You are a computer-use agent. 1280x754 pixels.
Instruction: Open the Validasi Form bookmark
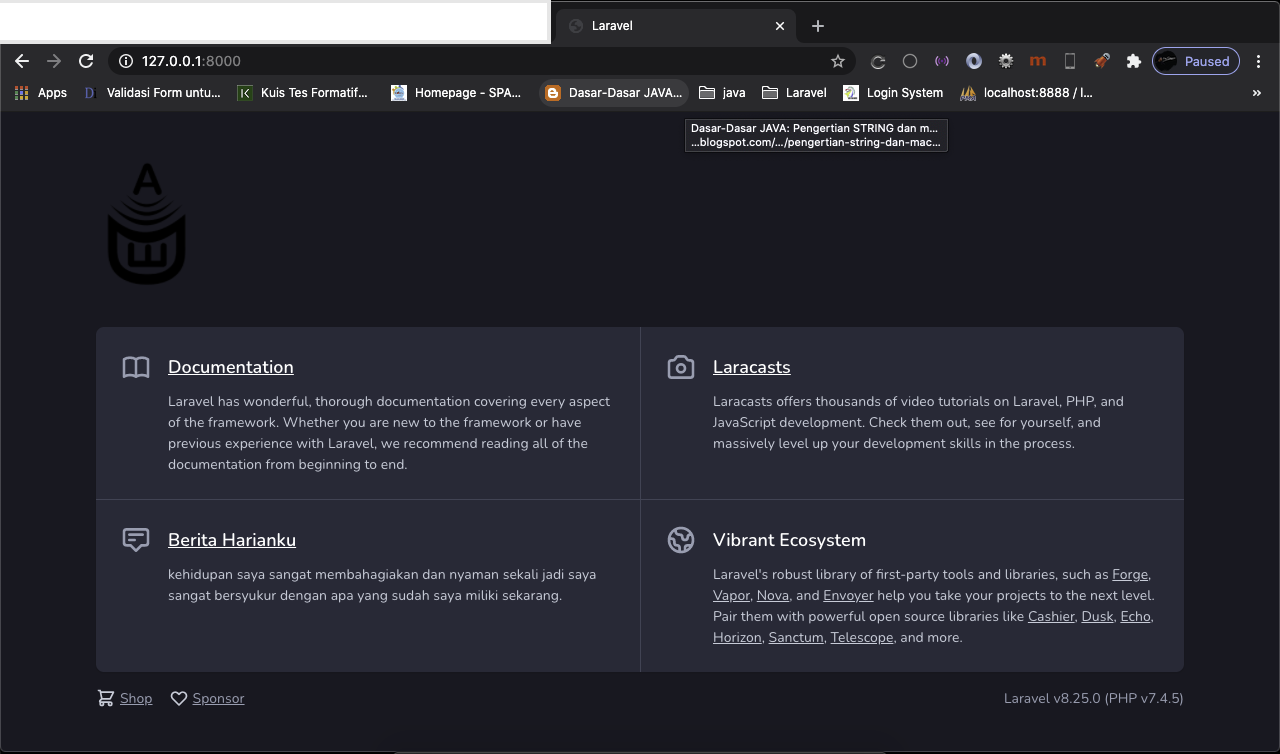pyautogui.click(x=151, y=93)
